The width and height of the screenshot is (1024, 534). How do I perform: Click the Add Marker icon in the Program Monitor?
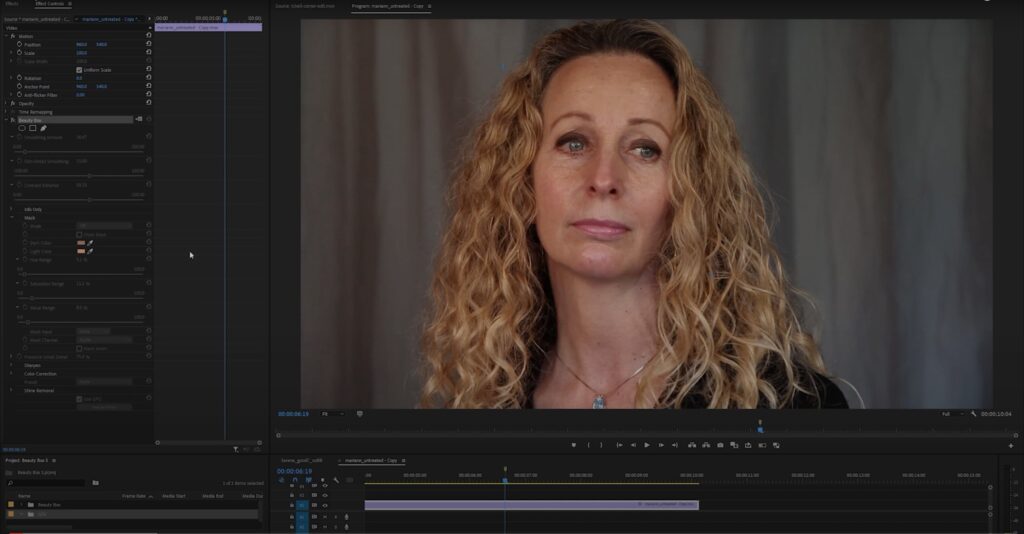click(x=573, y=445)
